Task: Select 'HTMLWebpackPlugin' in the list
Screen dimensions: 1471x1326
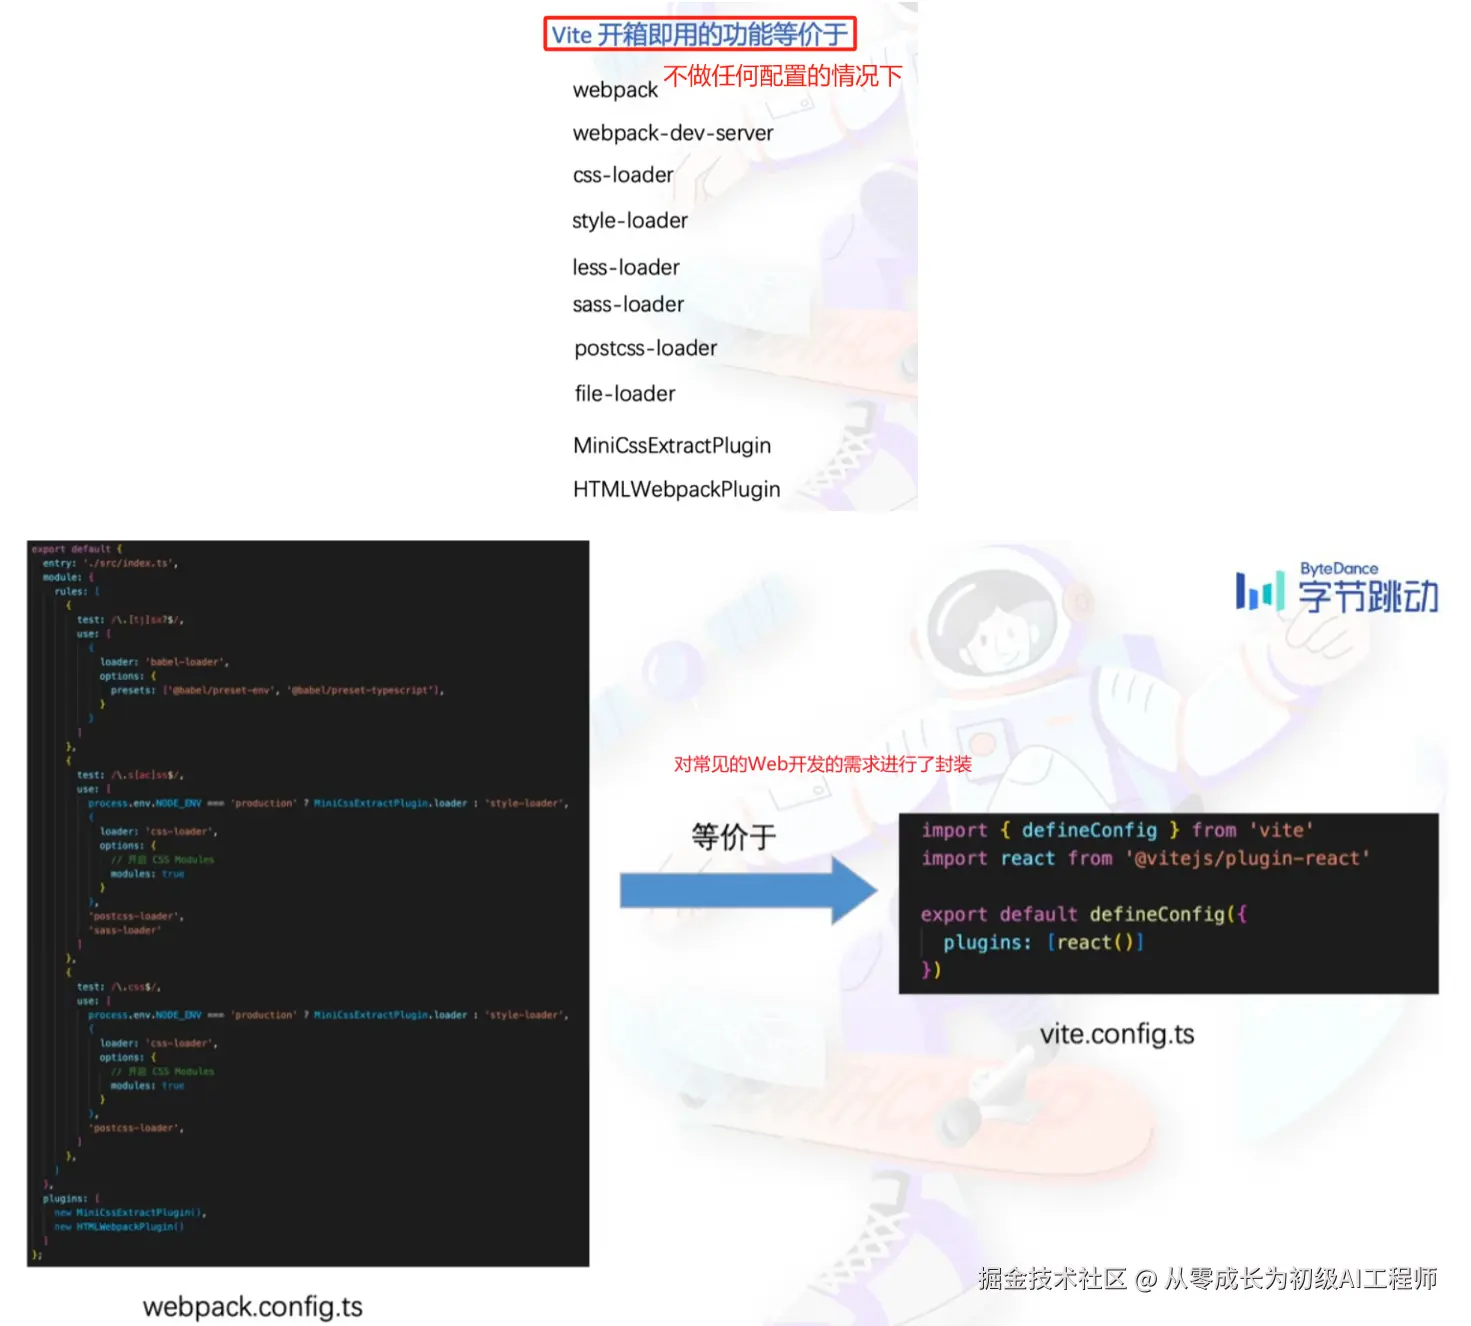Action: [x=677, y=490]
